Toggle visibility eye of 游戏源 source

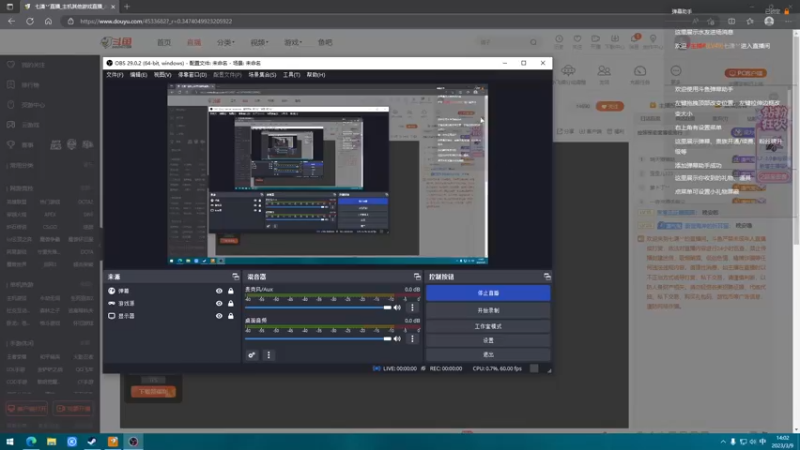(219, 304)
